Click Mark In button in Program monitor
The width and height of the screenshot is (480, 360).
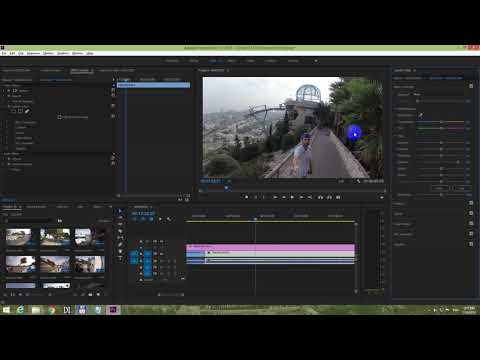(x=256, y=197)
